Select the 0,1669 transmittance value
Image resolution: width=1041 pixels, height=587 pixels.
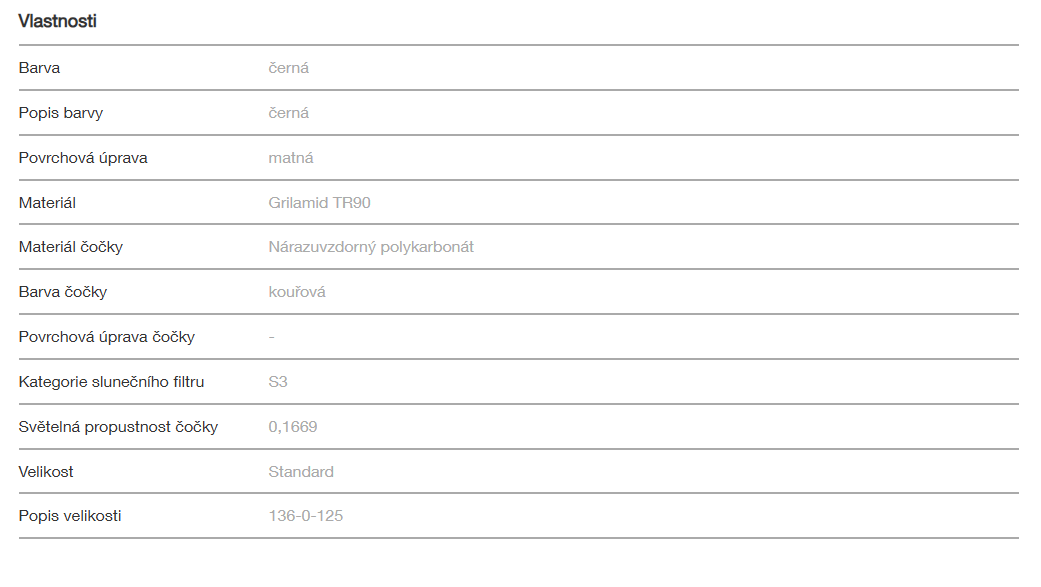coord(293,427)
